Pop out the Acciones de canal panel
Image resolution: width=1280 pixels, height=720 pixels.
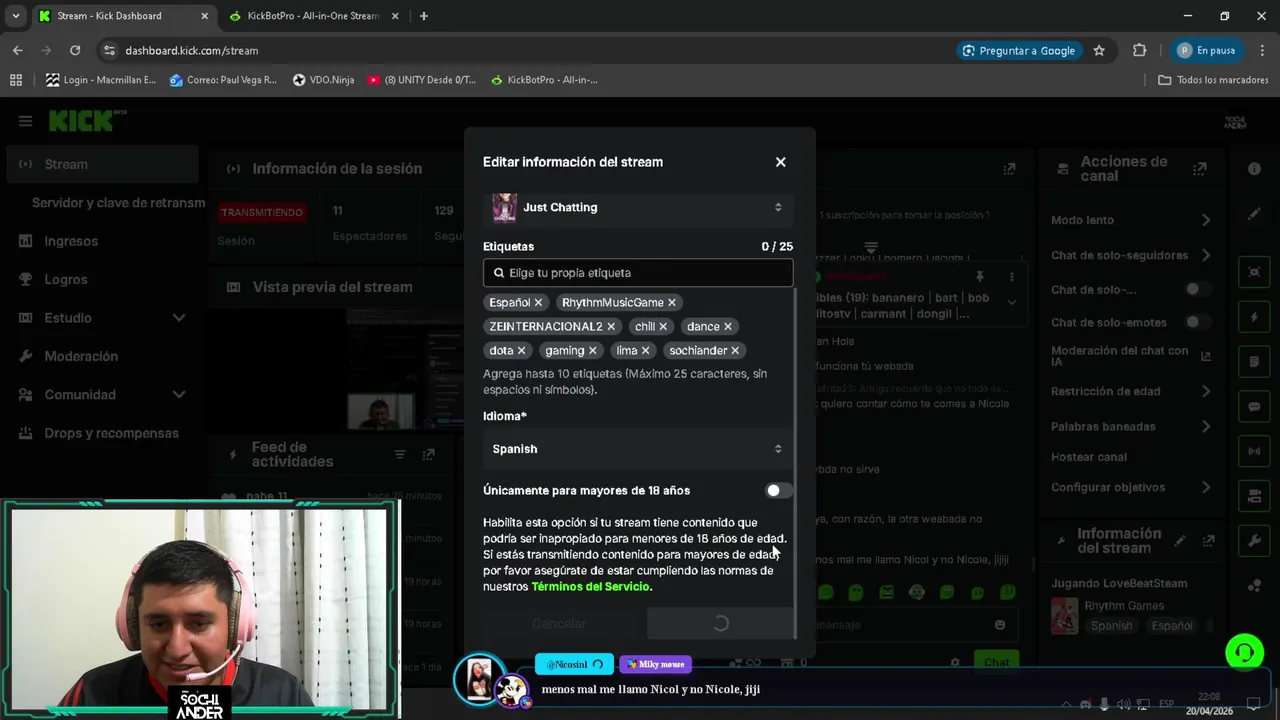click(1200, 169)
